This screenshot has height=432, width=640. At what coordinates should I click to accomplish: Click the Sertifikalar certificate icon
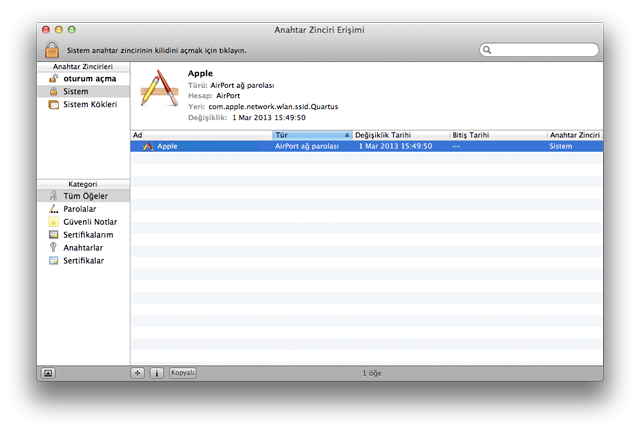click(x=53, y=261)
